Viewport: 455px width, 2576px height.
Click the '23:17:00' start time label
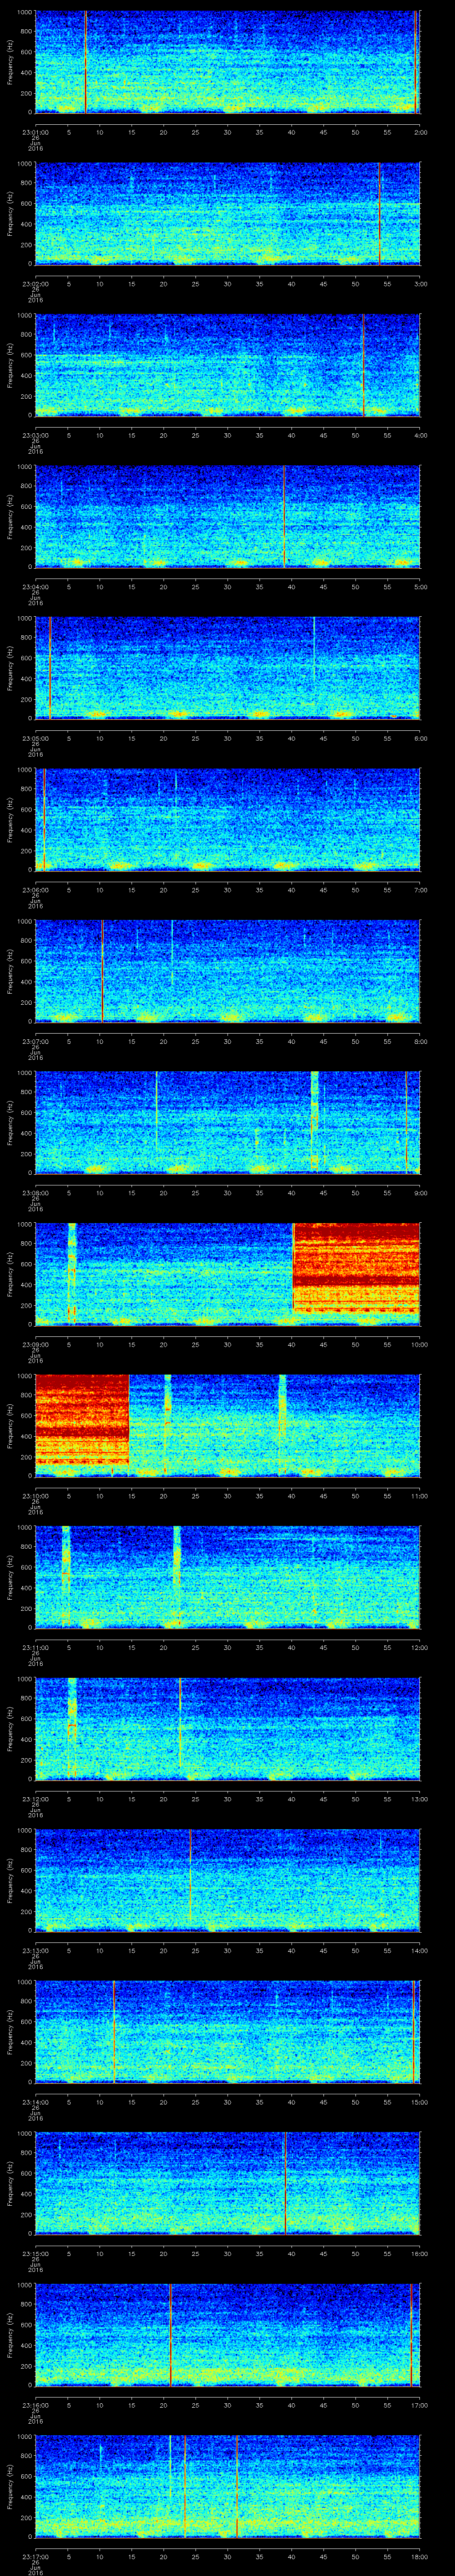point(35,2556)
